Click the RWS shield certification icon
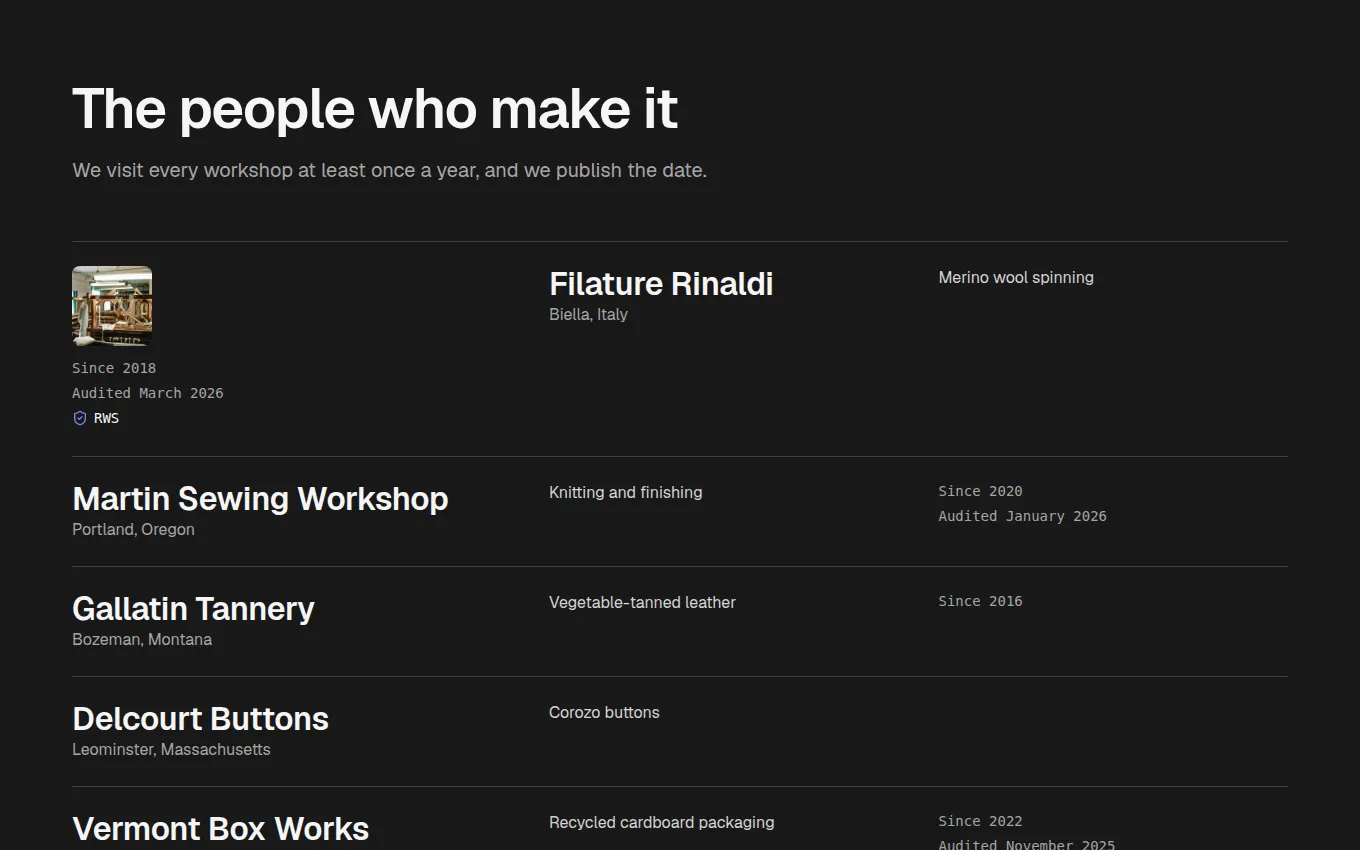Screen dimensions: 1360x850 80,418
